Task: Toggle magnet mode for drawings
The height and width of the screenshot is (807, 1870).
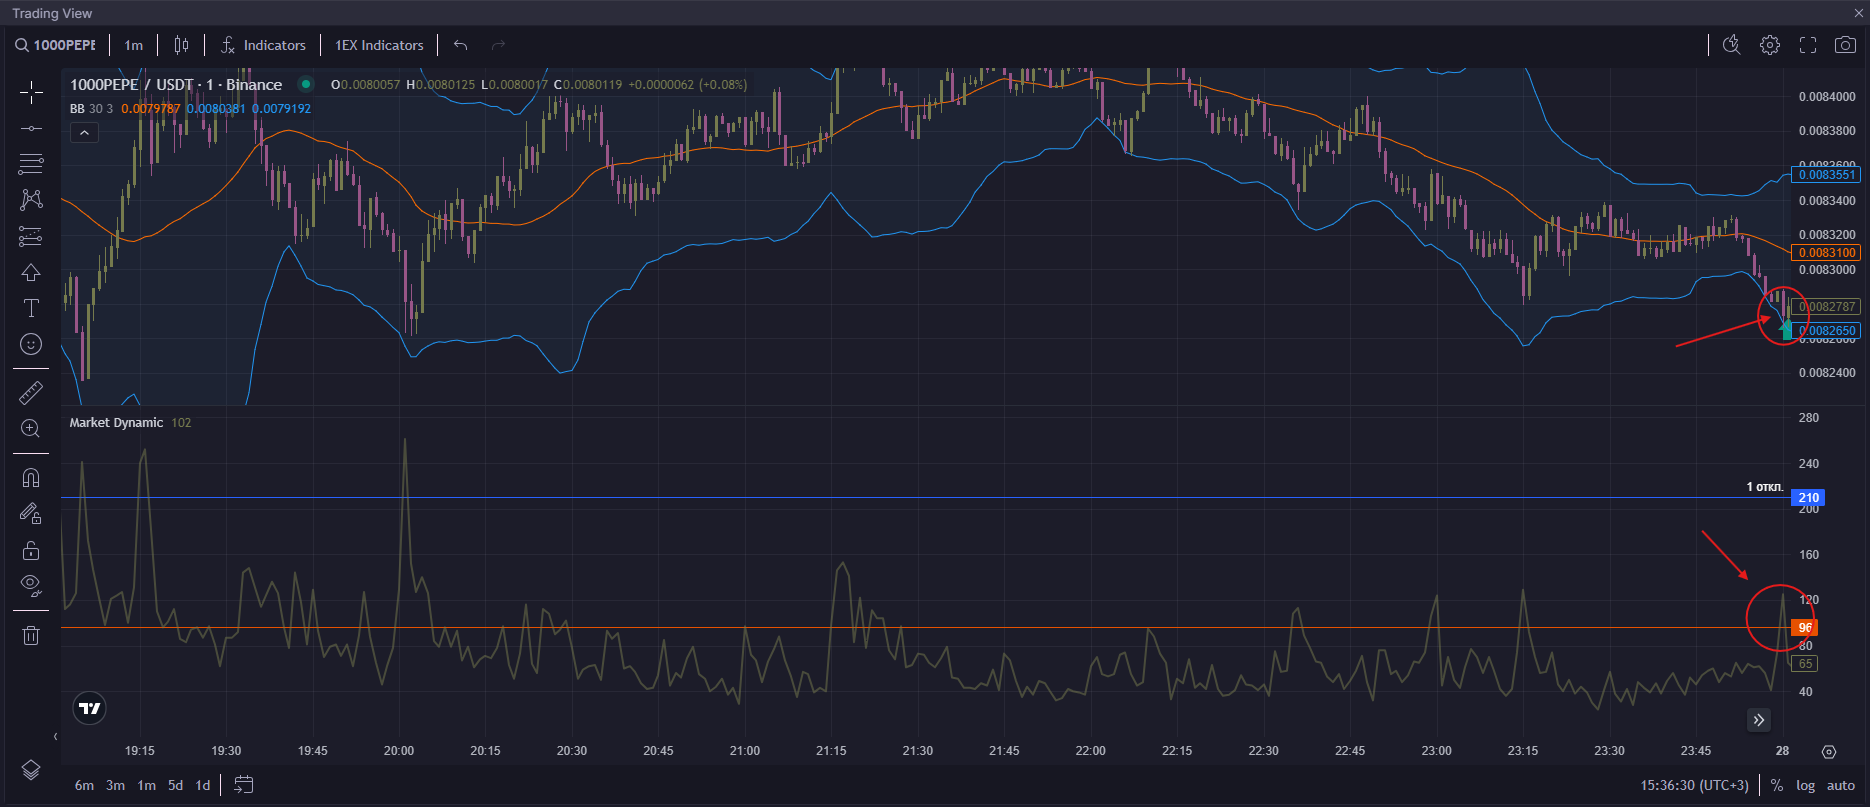Action: point(31,478)
